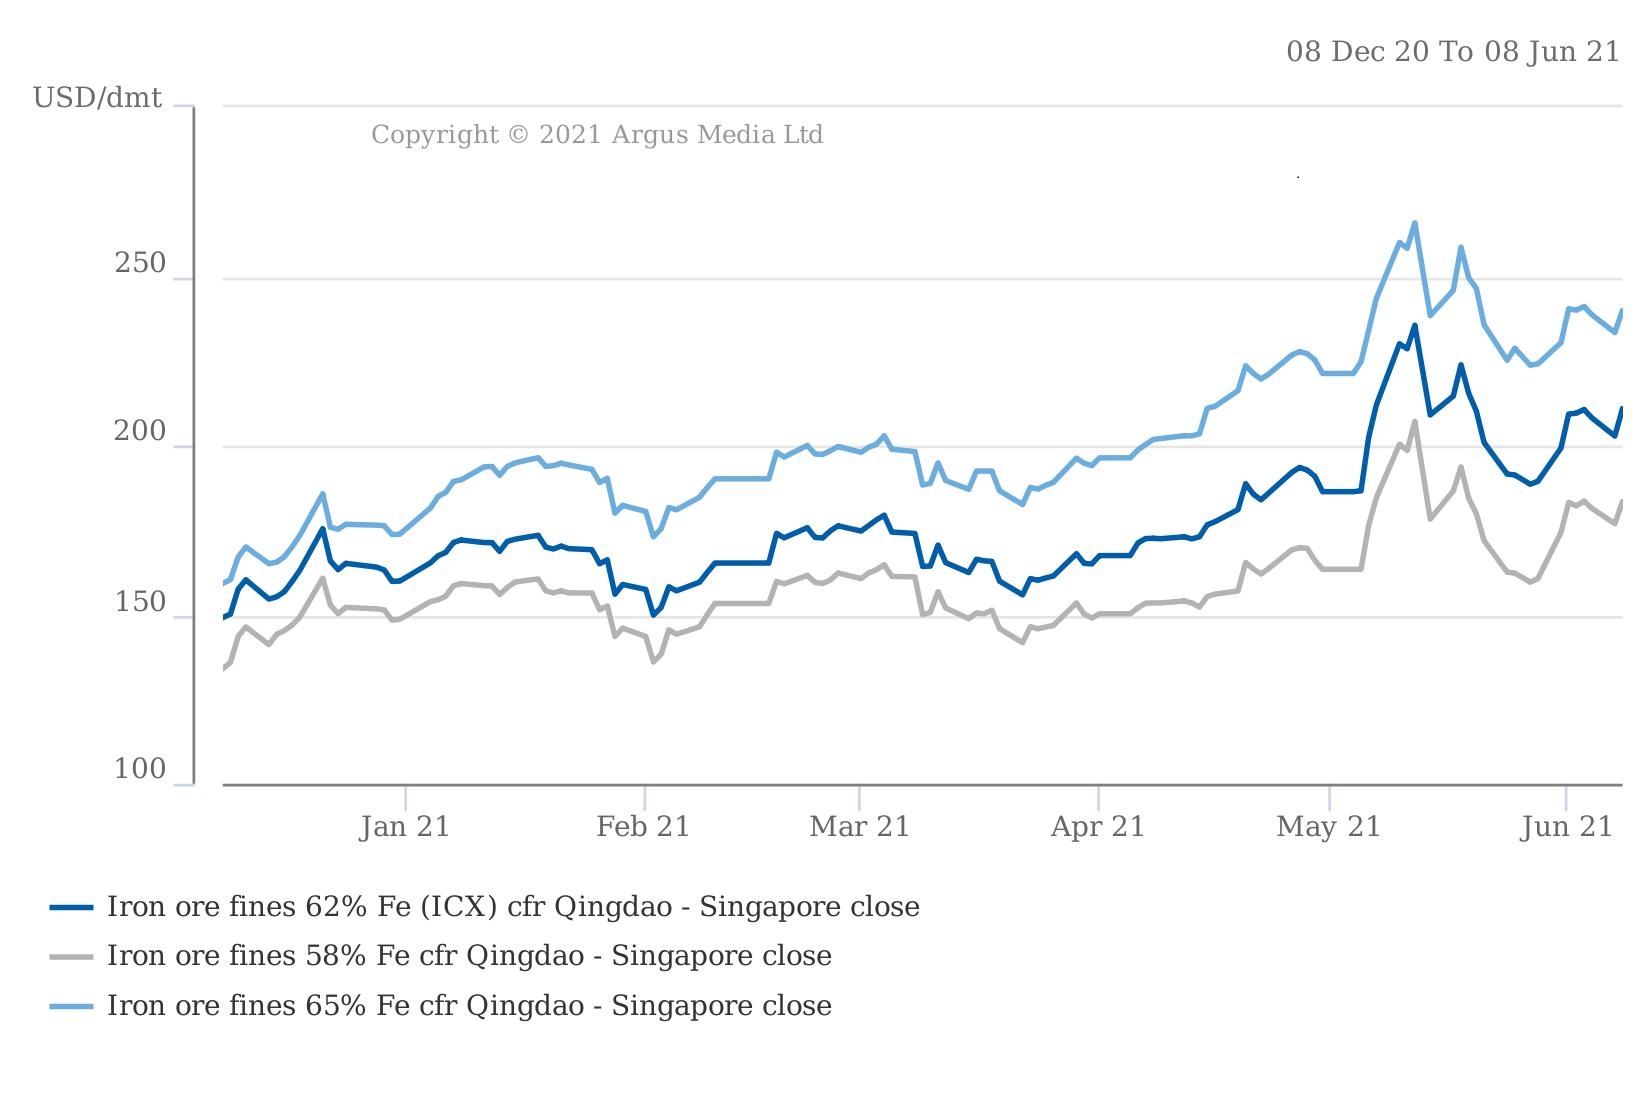1650x1100 pixels.
Task: Click the May 21 x-axis label
Action: click(1328, 827)
